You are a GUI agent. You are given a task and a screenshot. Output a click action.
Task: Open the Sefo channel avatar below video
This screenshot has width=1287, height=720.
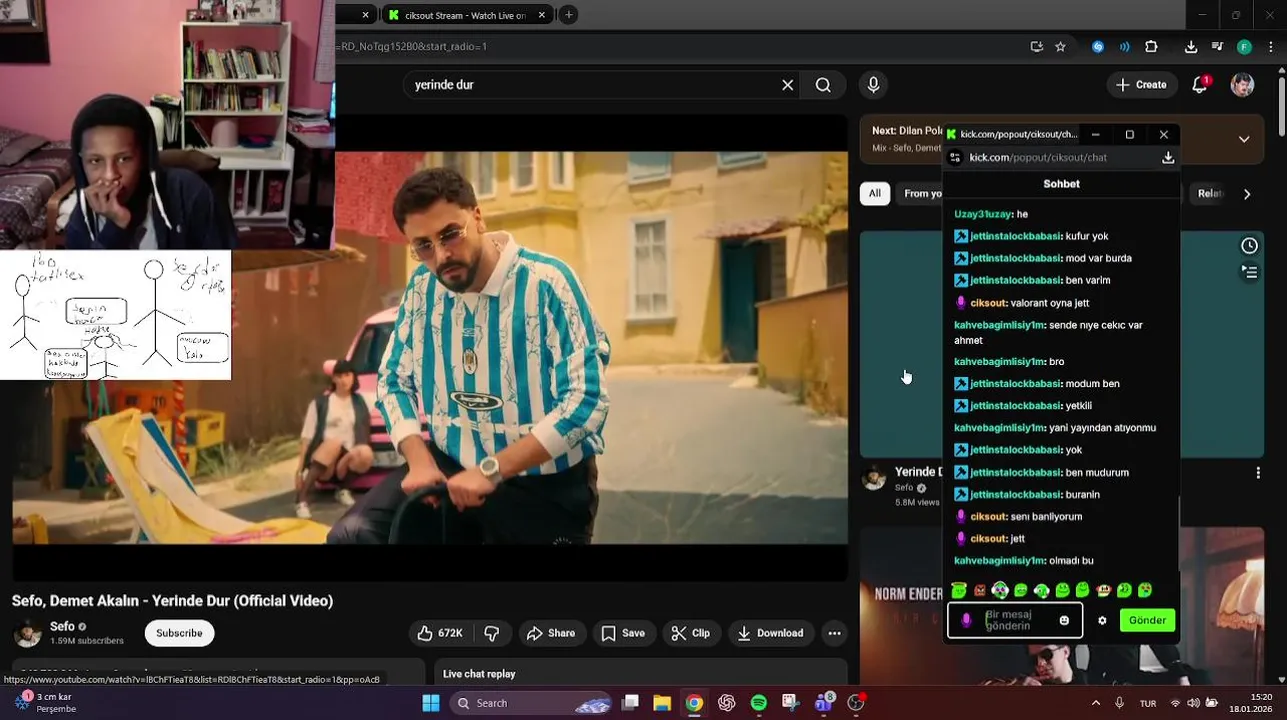[x=27, y=633]
